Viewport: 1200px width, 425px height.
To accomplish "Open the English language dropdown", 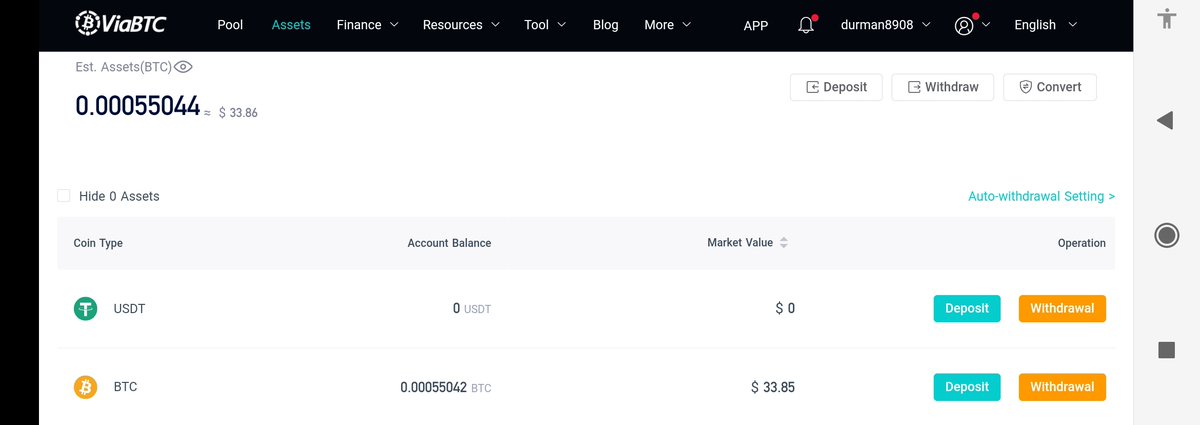I will click(1046, 25).
